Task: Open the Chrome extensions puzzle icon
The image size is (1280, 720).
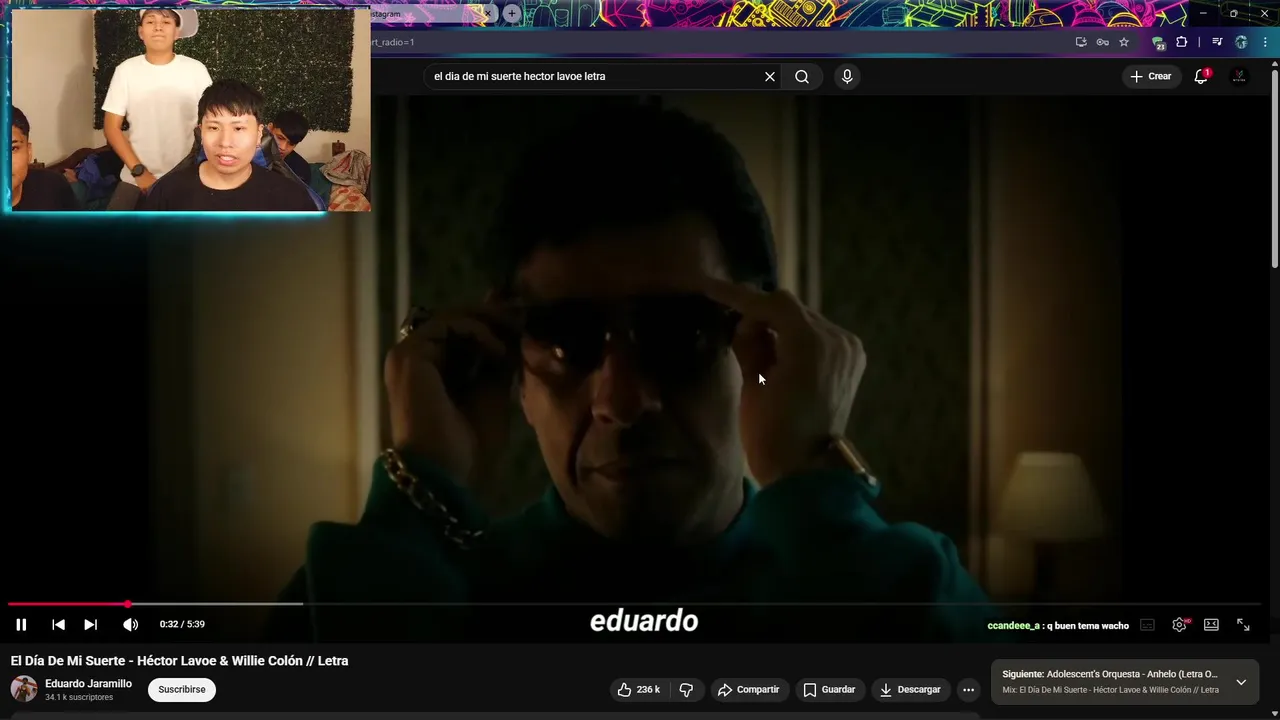Action: (x=1182, y=42)
